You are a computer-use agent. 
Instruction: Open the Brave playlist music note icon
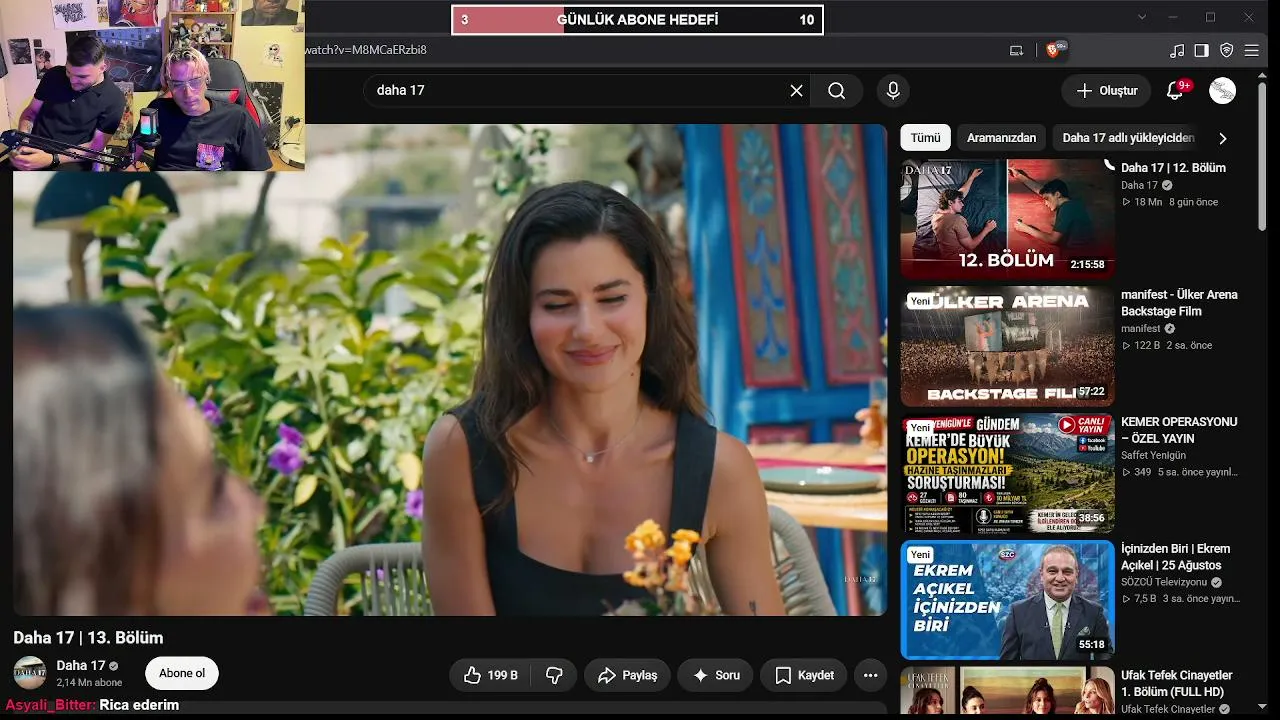[1177, 50]
